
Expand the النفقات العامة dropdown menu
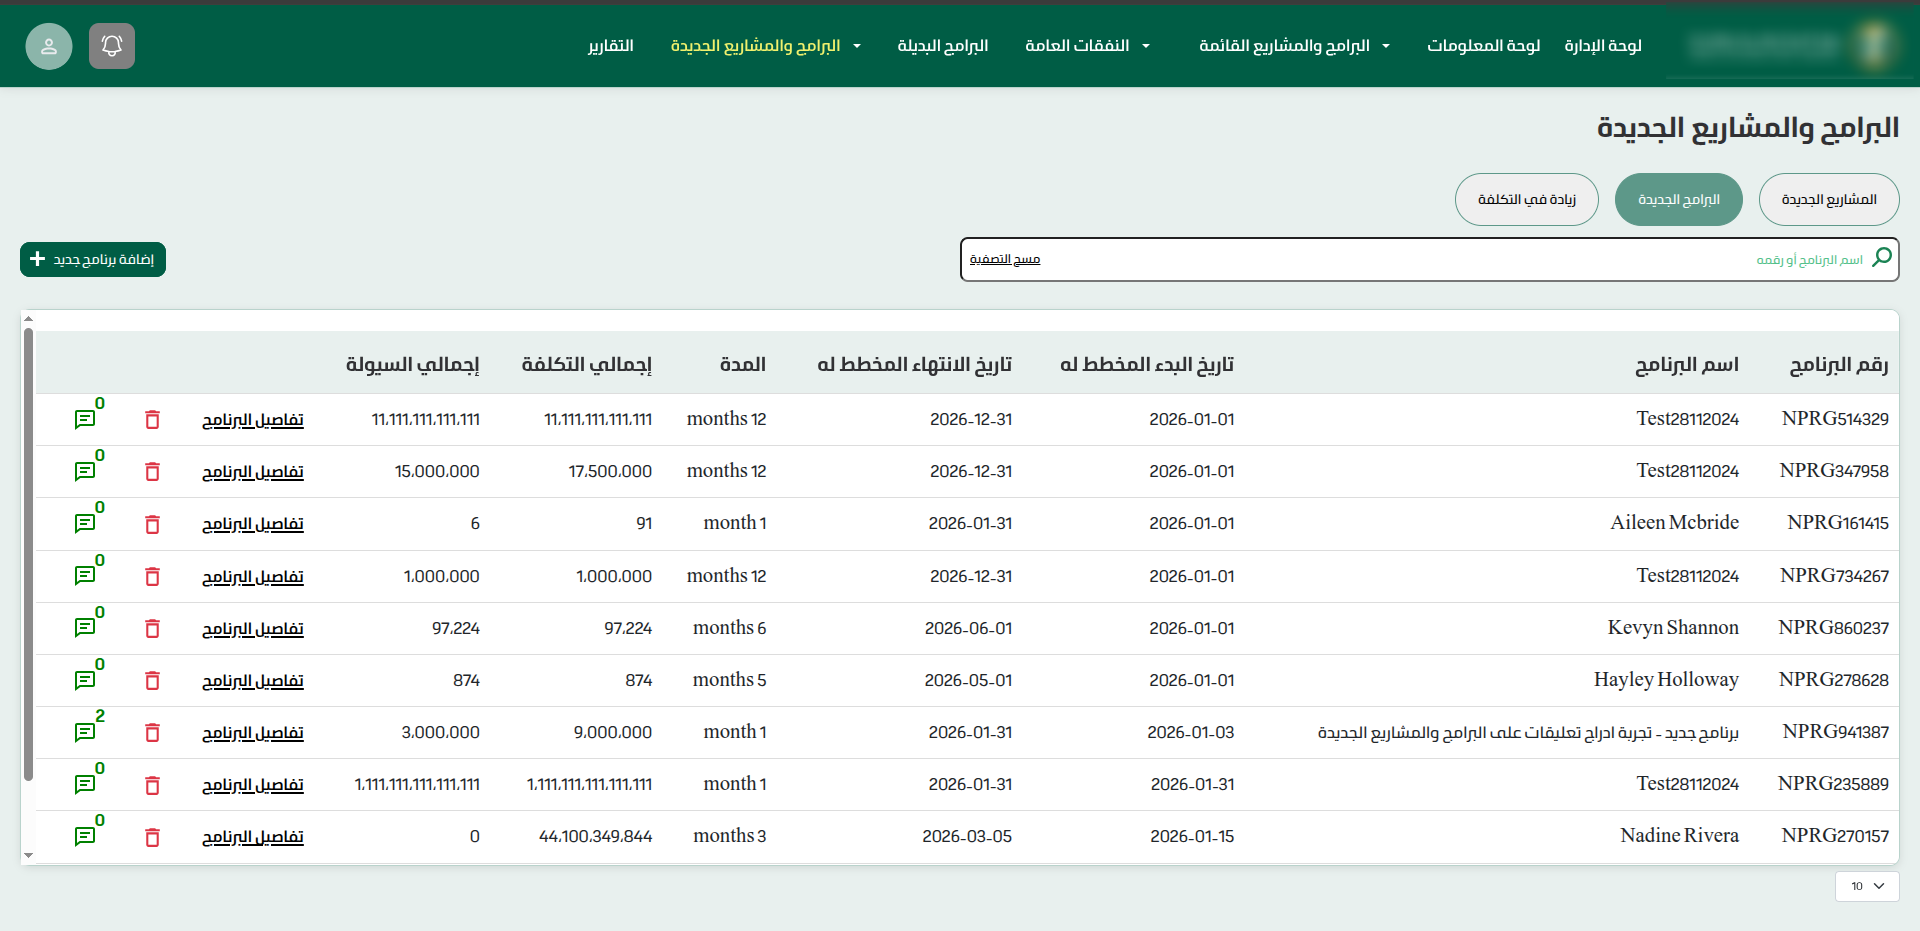pos(1087,46)
